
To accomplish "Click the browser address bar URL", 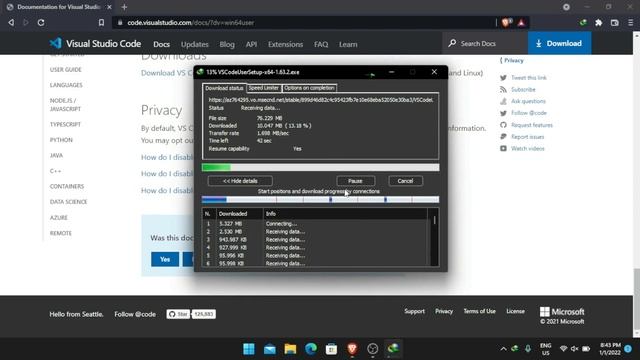I will pyautogui.click(x=191, y=22).
